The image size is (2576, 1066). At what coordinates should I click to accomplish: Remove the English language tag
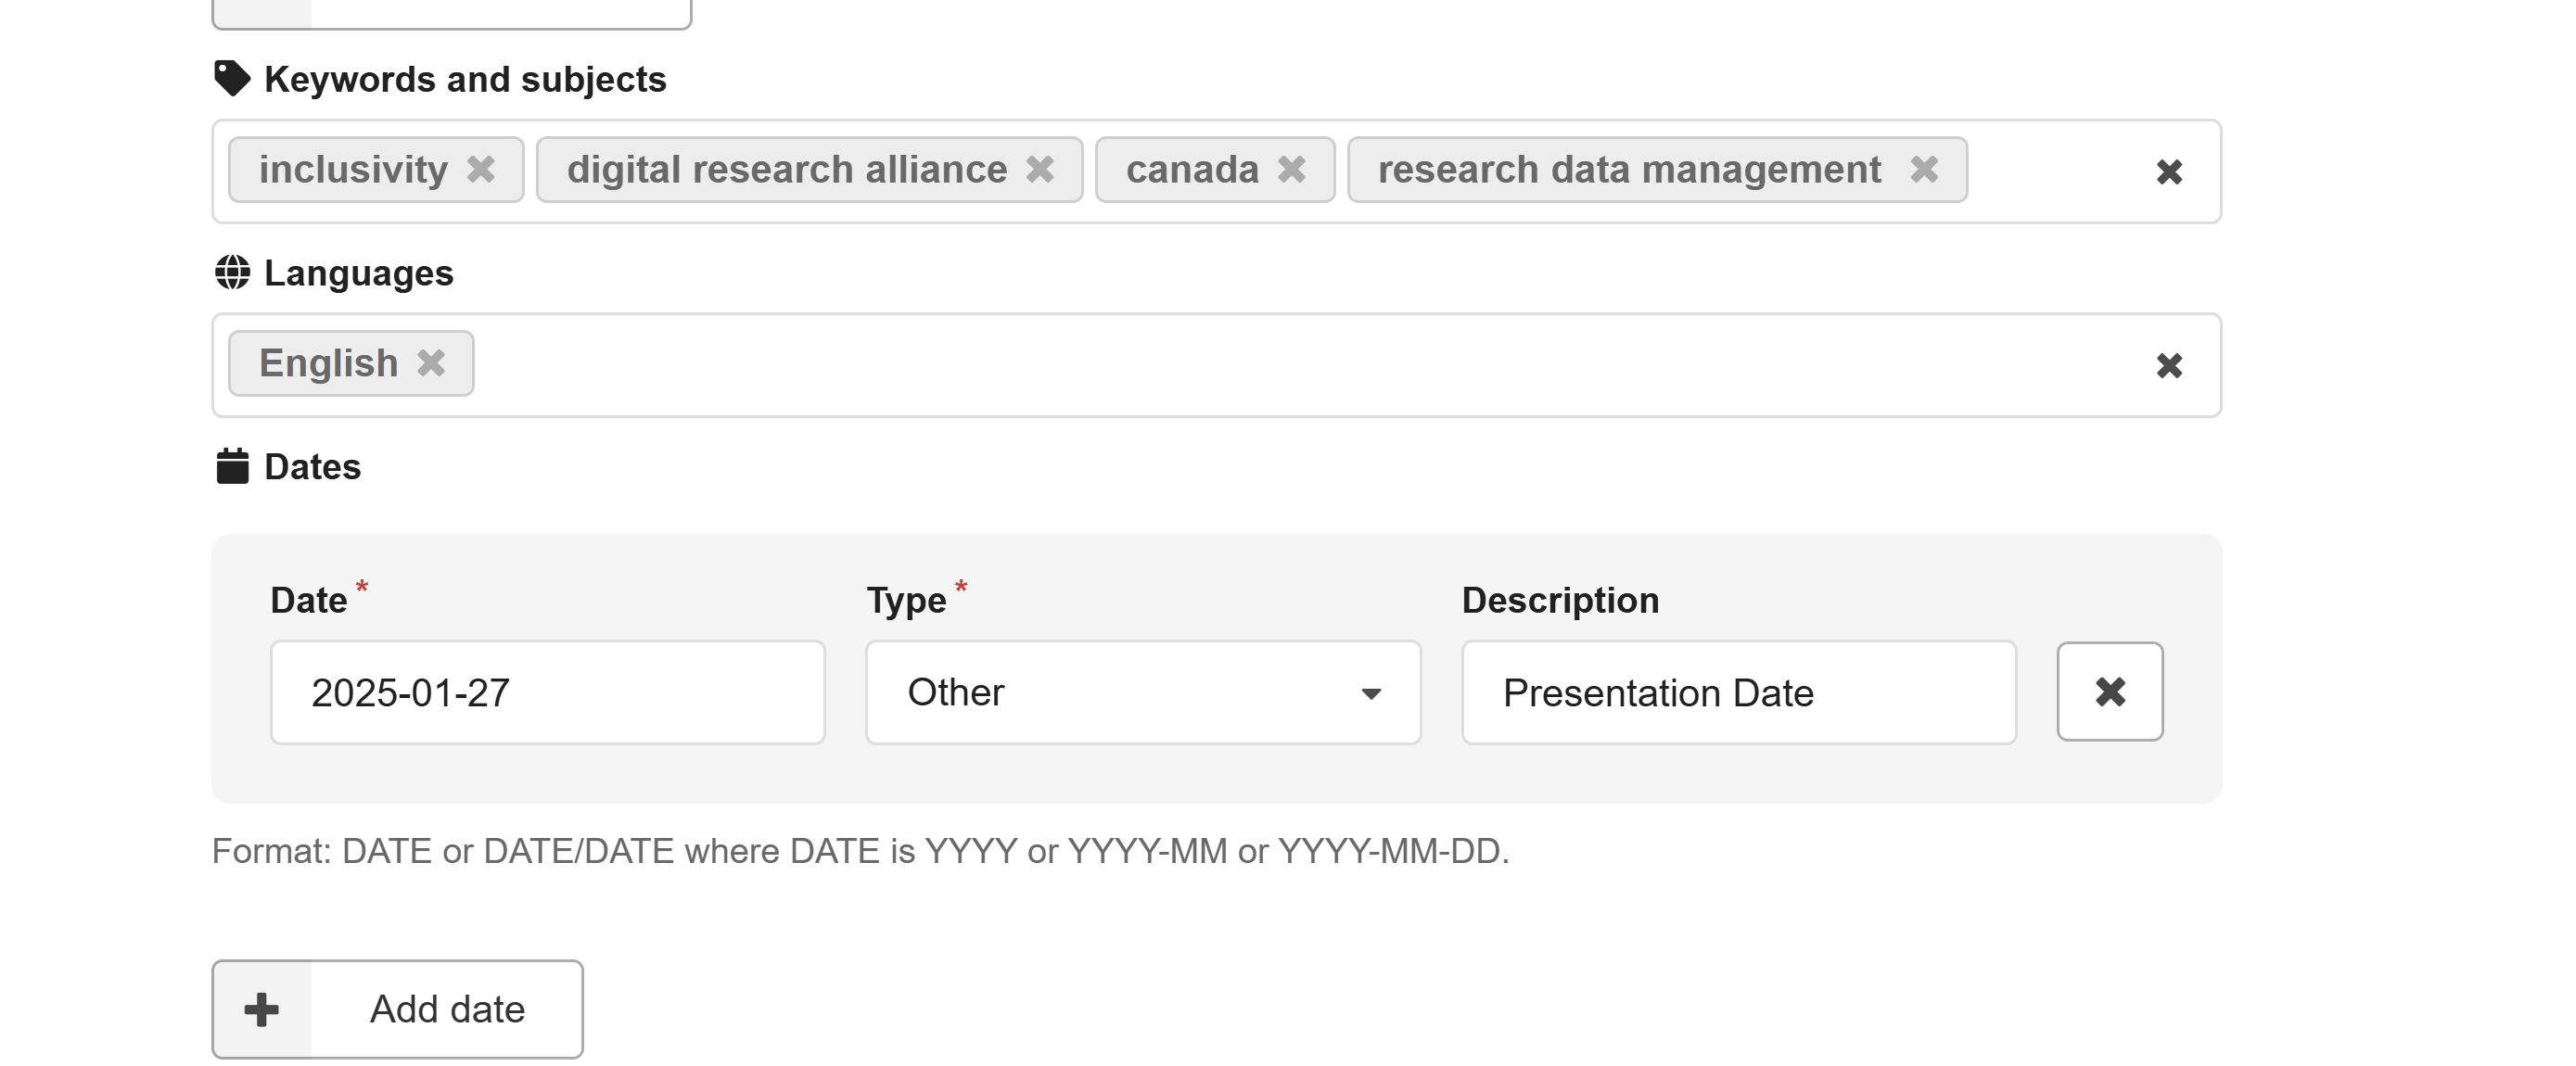431,362
